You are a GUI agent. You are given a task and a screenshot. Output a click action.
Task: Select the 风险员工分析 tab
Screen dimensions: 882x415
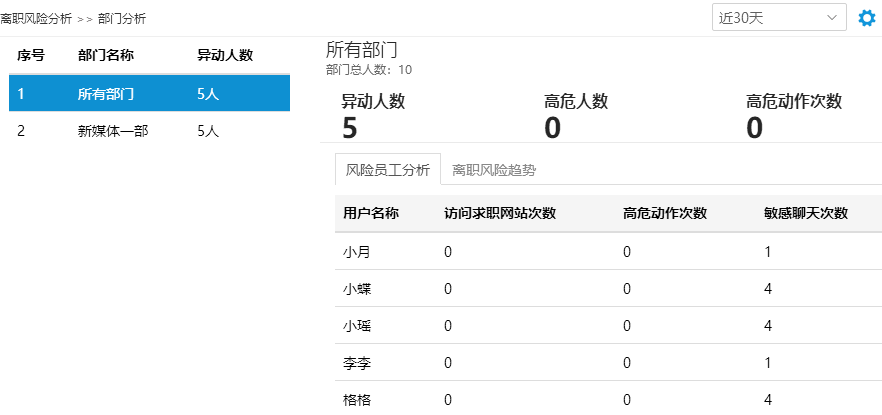pos(387,170)
